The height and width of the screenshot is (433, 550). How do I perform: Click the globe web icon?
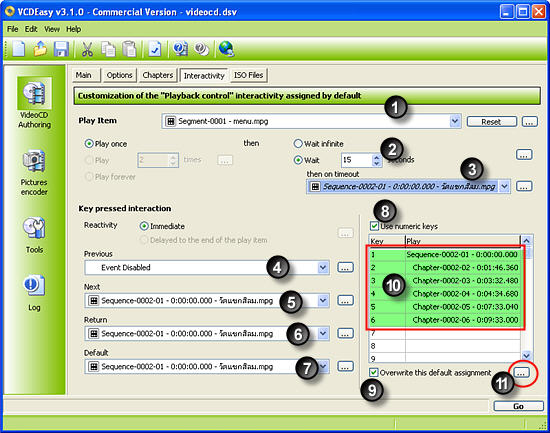coord(226,49)
